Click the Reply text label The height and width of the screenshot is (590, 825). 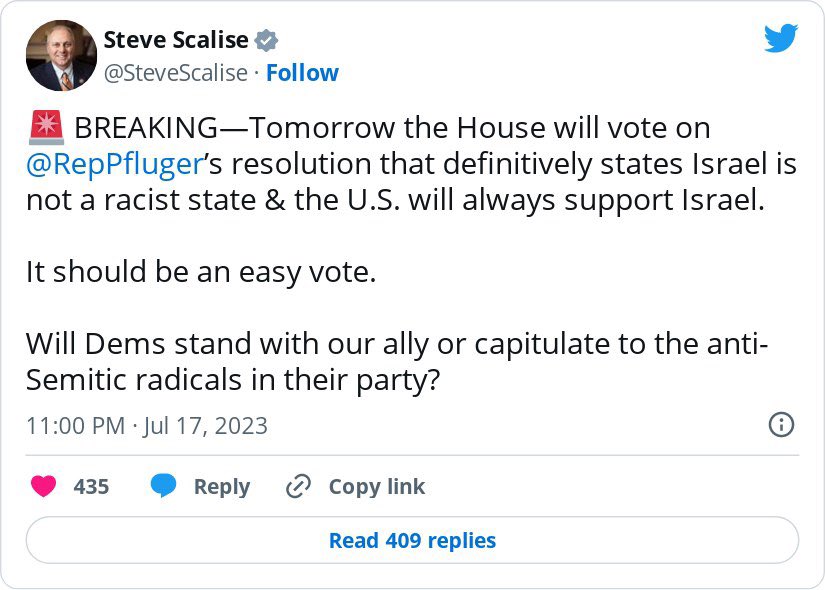click(221, 487)
